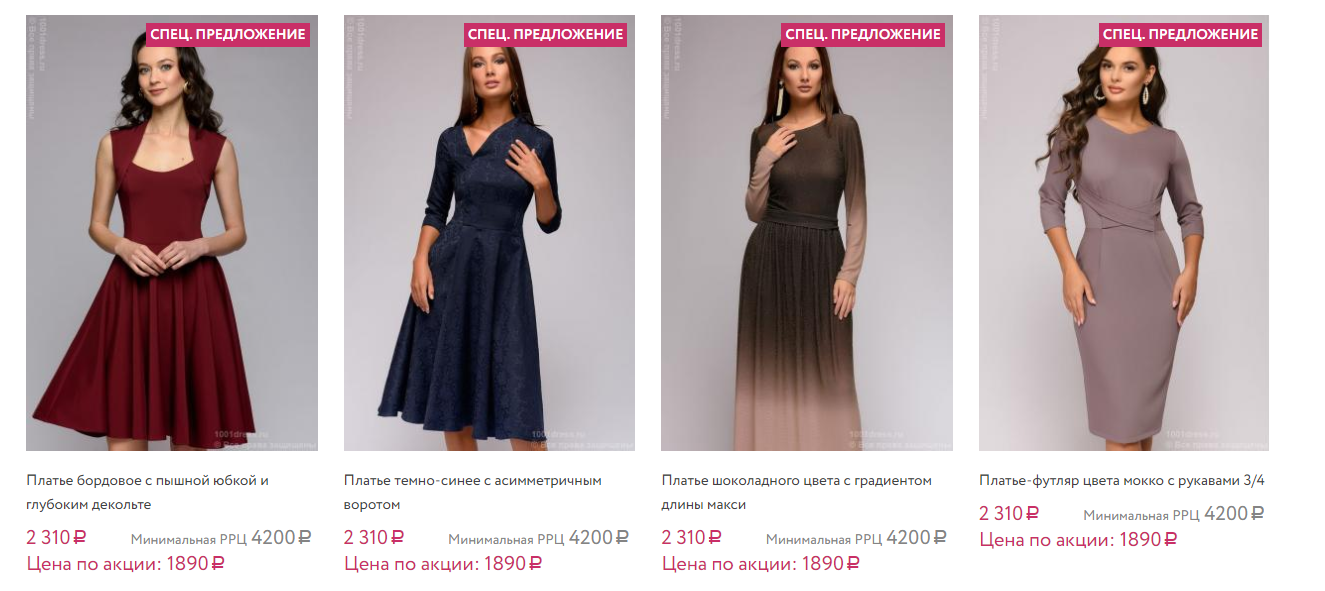
Task: Click Минимальная РРЦ 4200 under the dark blue dress
Action: tap(538, 538)
